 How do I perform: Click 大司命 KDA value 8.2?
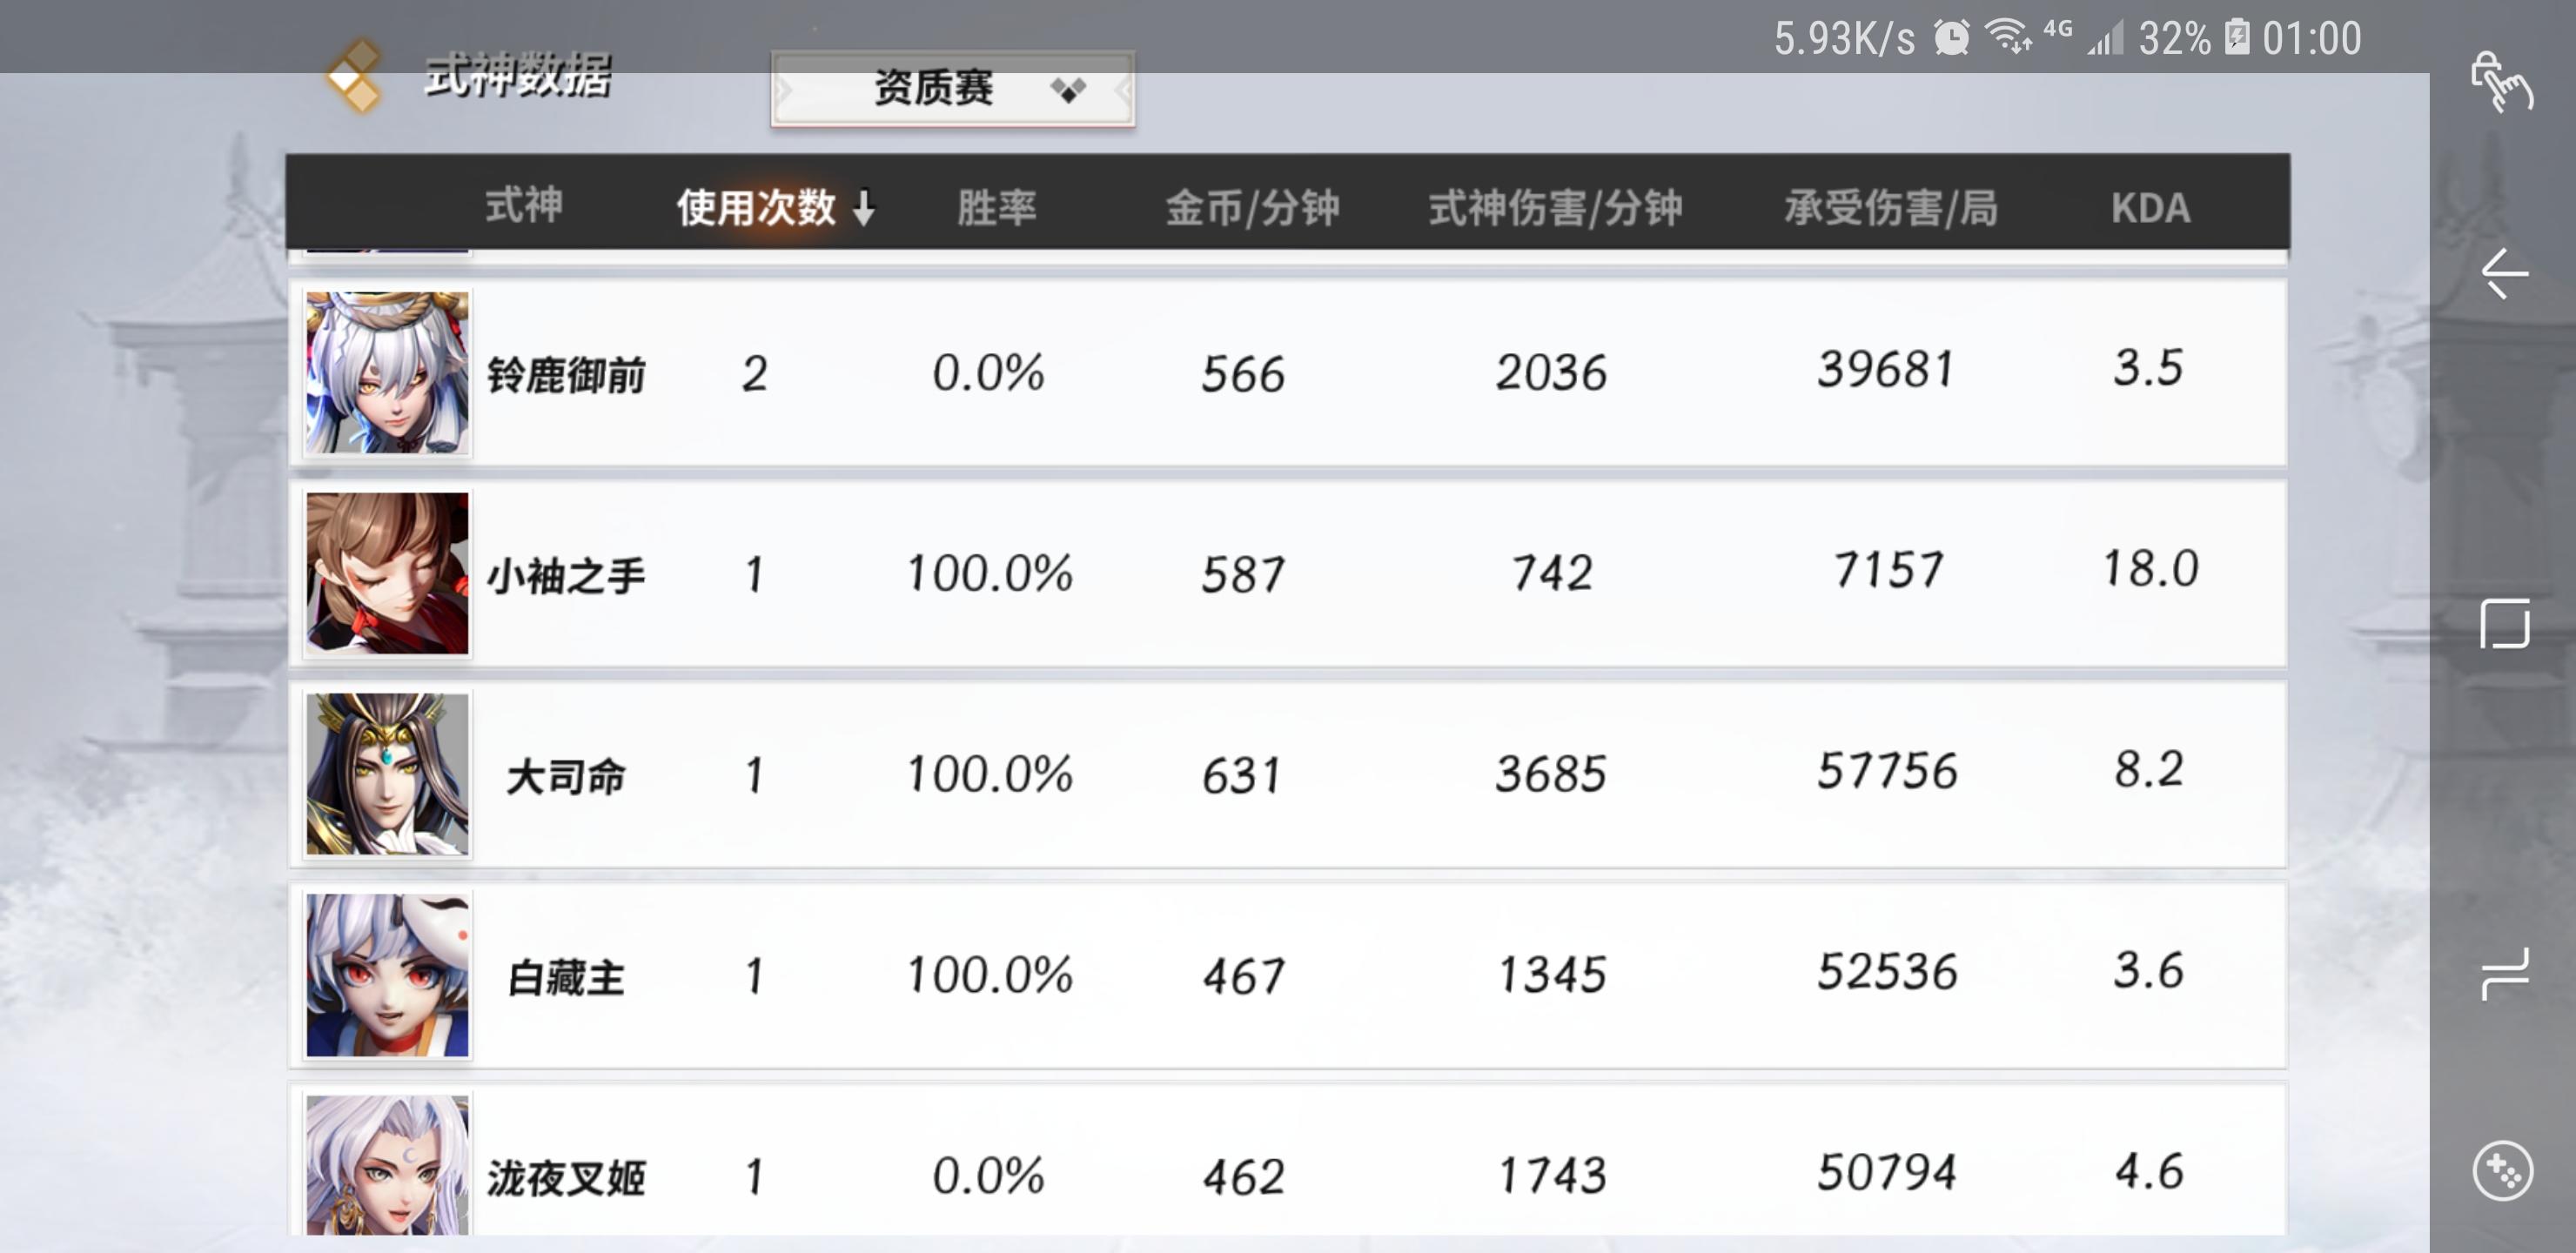(x=2148, y=769)
